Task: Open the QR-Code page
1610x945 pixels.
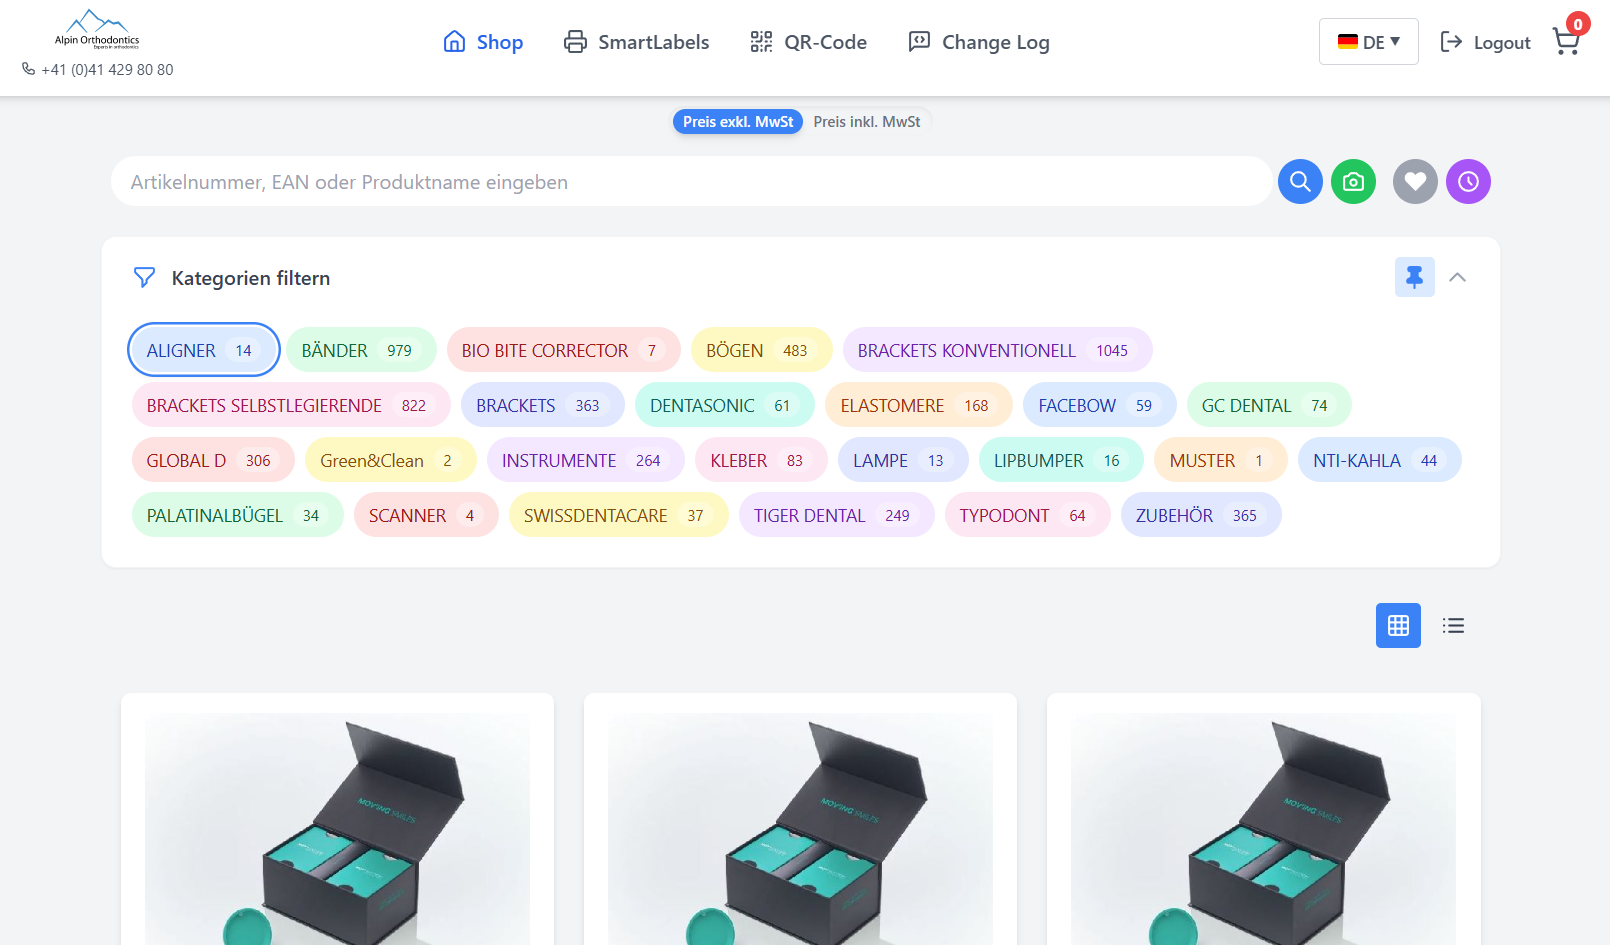Action: point(808,42)
